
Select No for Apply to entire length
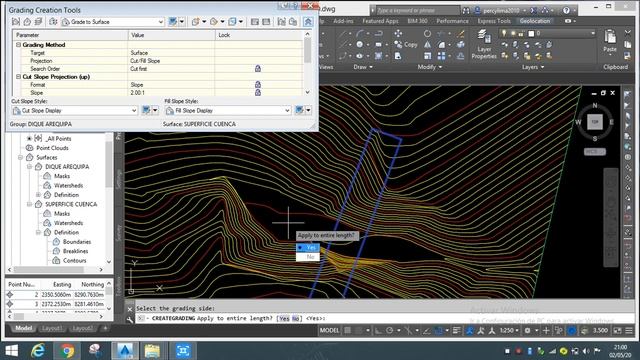point(308,257)
